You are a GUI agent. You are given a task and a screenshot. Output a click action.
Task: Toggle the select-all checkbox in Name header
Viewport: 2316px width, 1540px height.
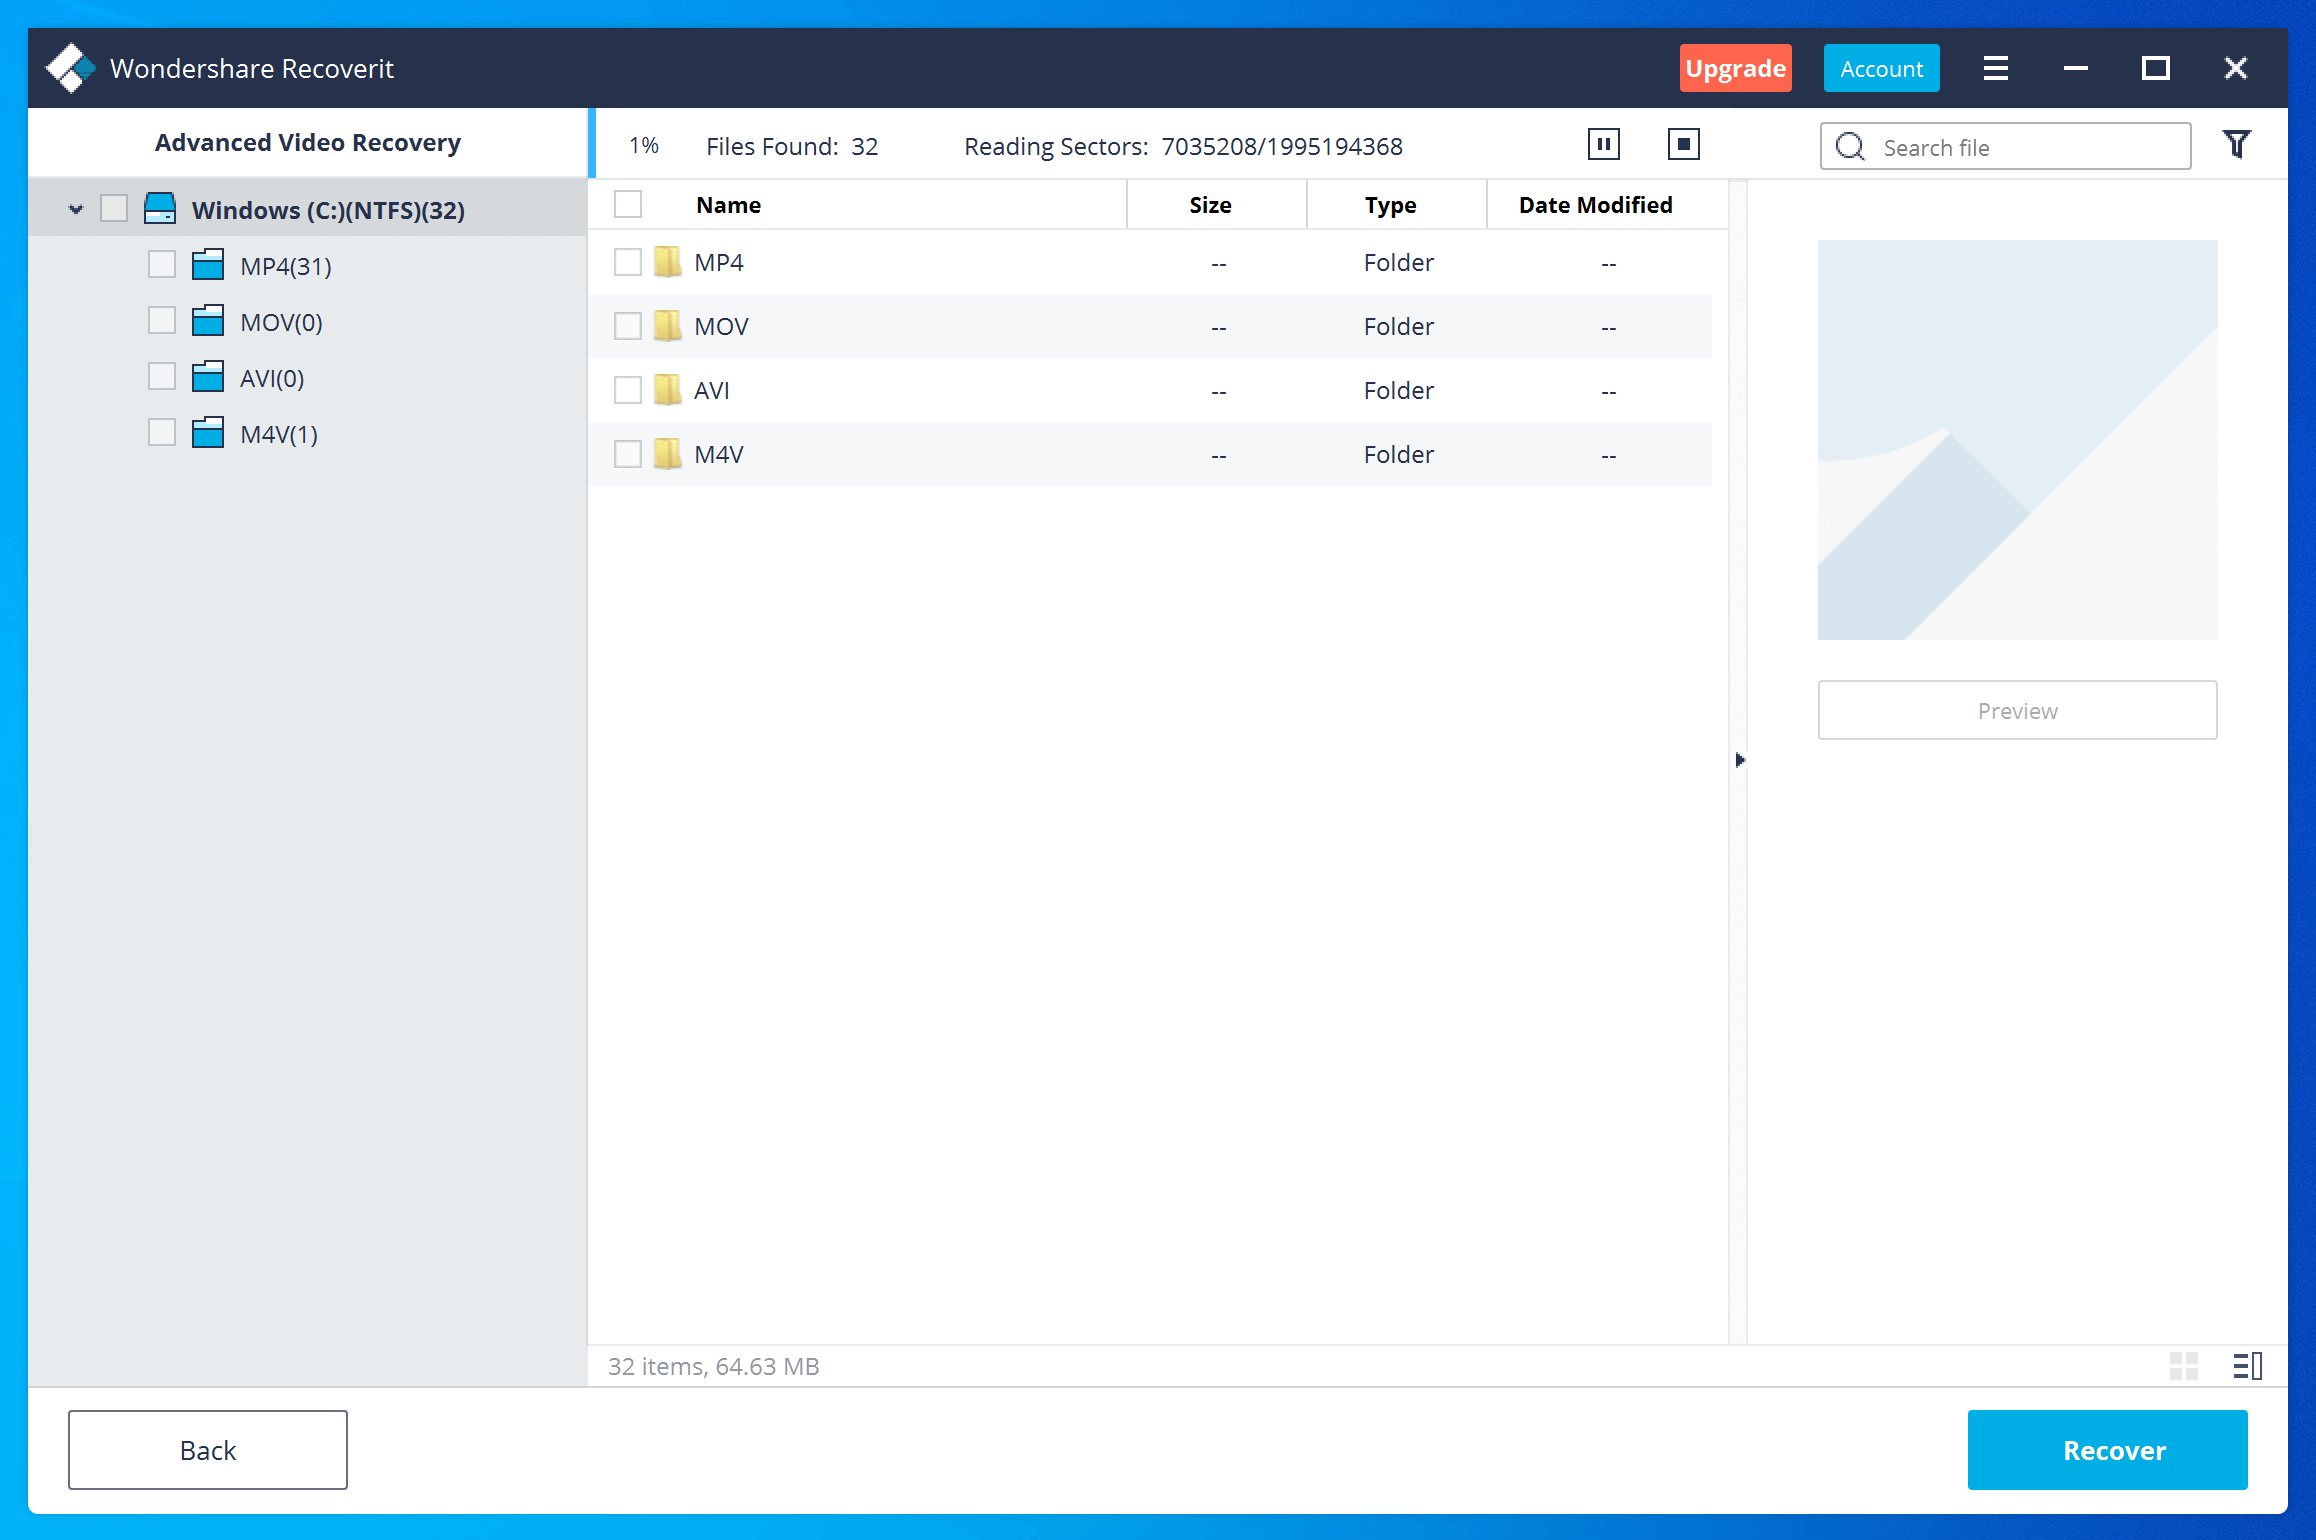(628, 204)
